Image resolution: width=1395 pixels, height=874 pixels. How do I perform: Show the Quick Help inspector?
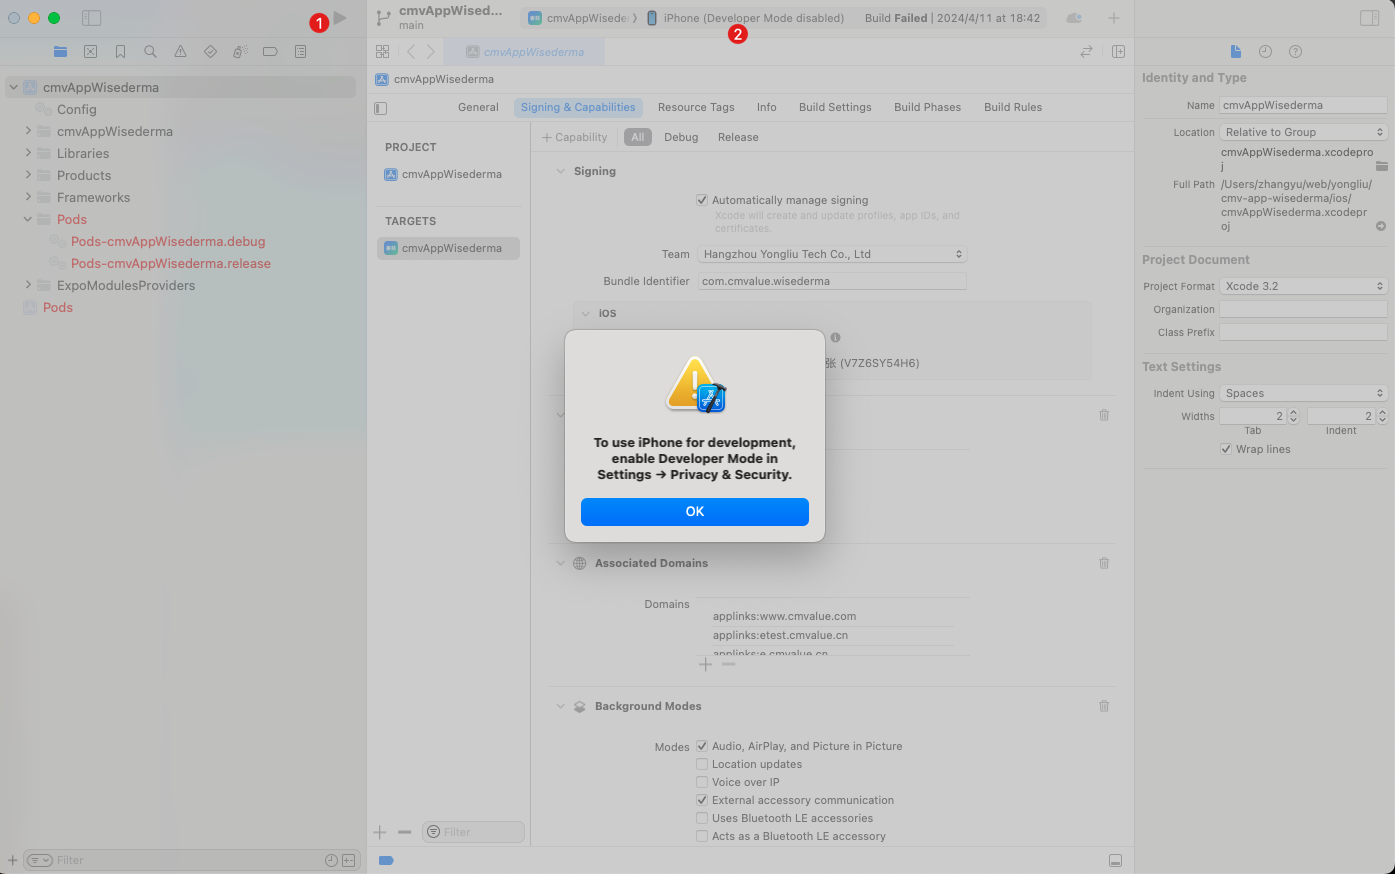[x=1295, y=51]
